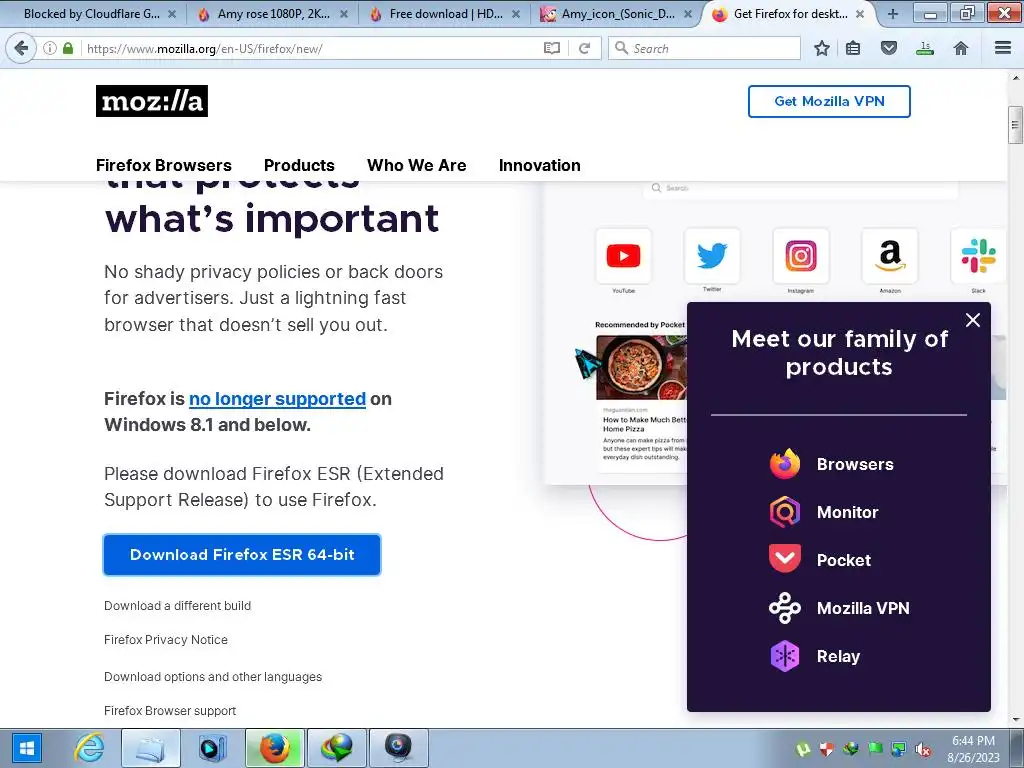The image size is (1024, 768).
Task: Open File Explorer taskbar icon
Action: [x=150, y=748]
